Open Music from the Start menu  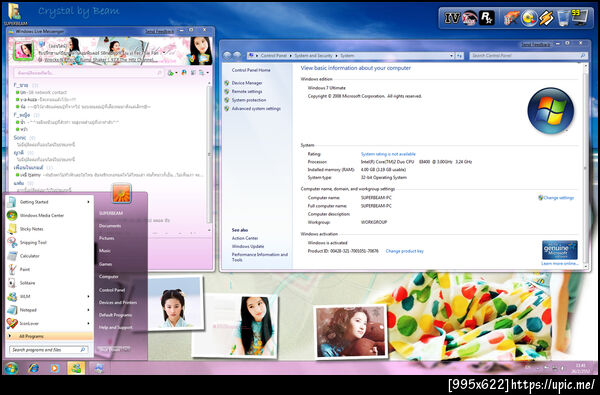(104, 251)
